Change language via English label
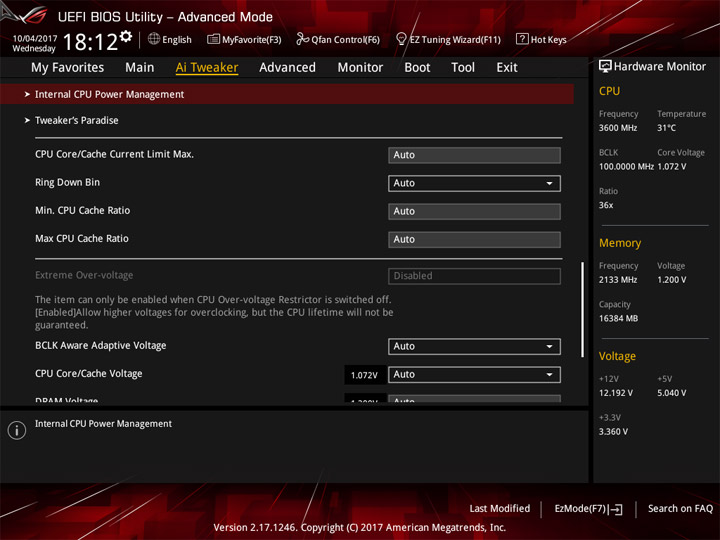Image resolution: width=720 pixels, height=540 pixels. [x=177, y=39]
